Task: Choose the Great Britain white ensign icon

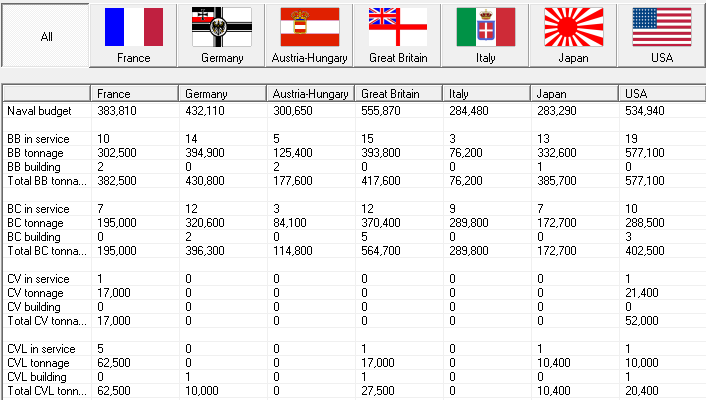Action: (x=397, y=27)
